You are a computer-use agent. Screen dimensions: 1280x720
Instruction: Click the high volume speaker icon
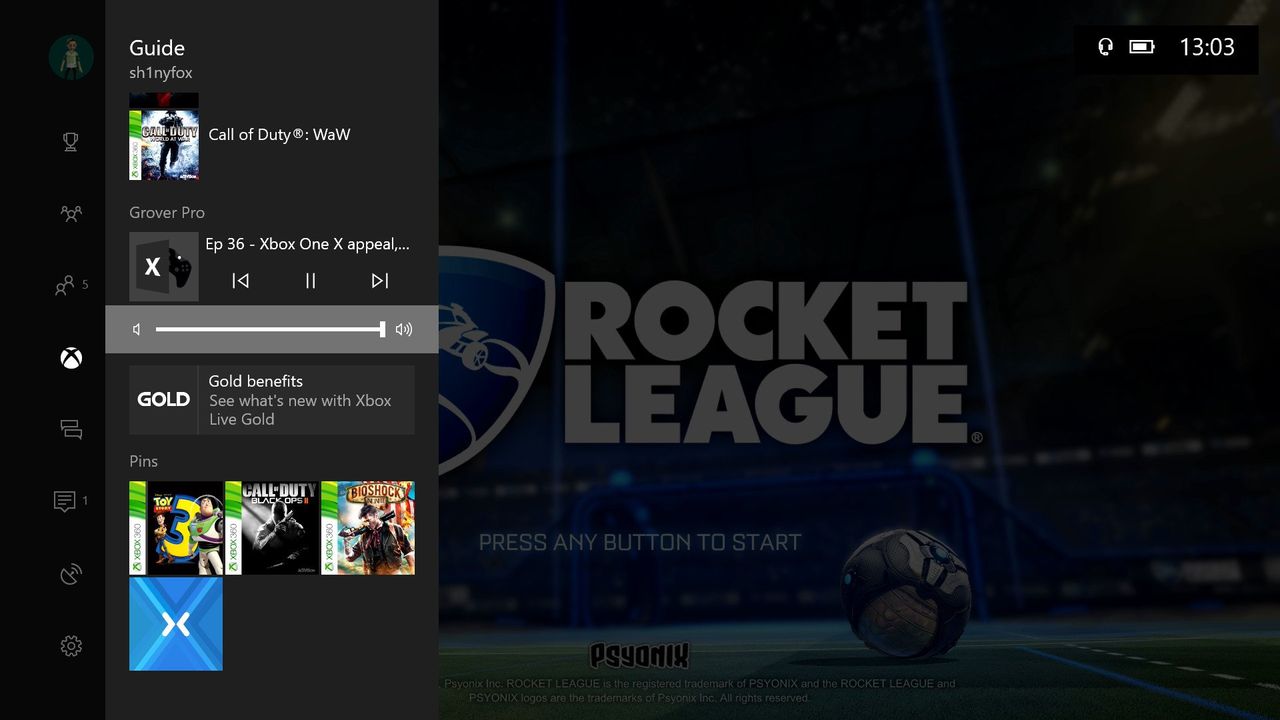(x=404, y=329)
